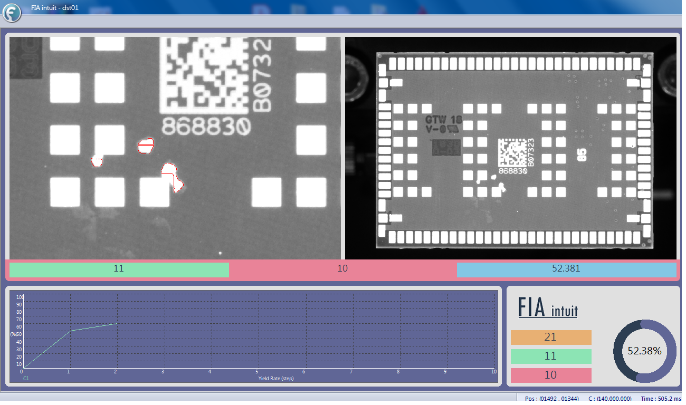Click the blue bar showing 52.381
Screen dimensions: 686x405
click(x=566, y=269)
